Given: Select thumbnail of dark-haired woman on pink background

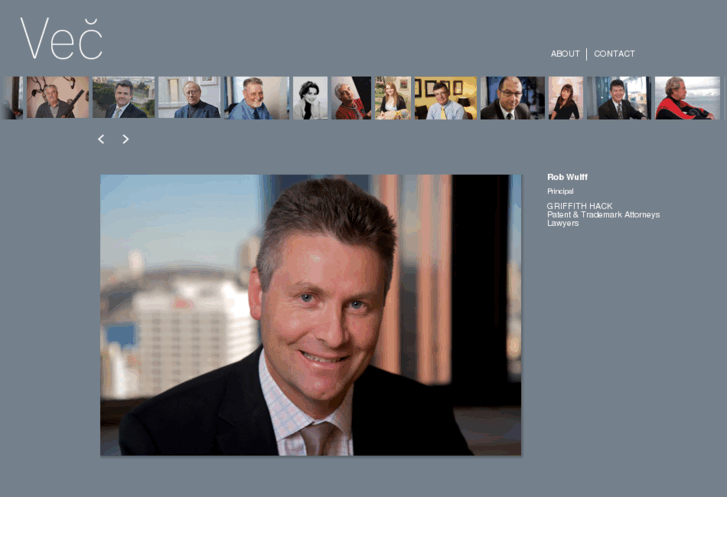Looking at the screenshot, I should (566, 98).
